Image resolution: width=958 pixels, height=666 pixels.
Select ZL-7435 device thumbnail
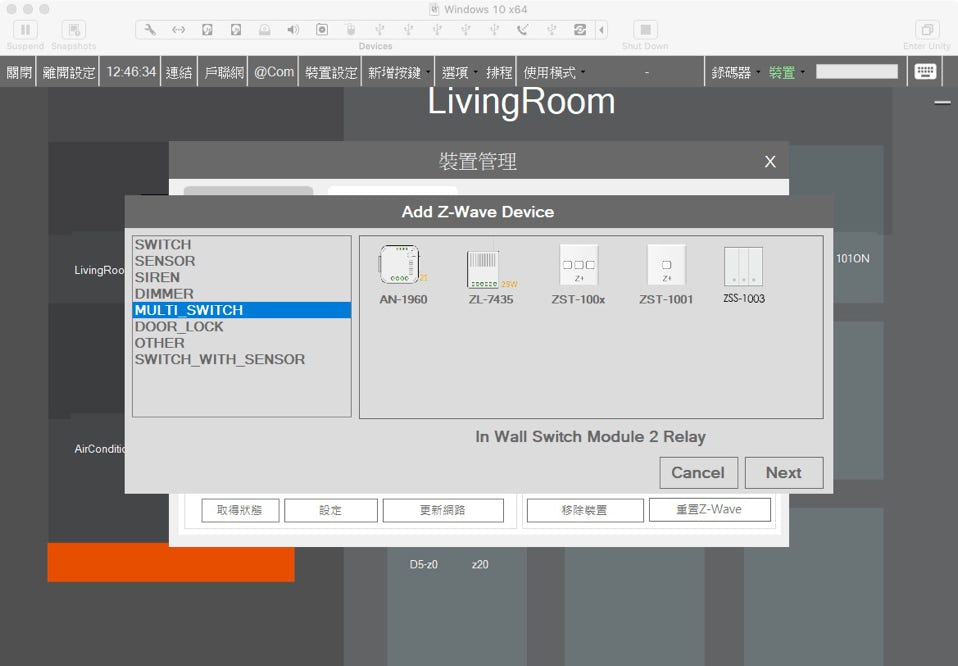coord(491,275)
